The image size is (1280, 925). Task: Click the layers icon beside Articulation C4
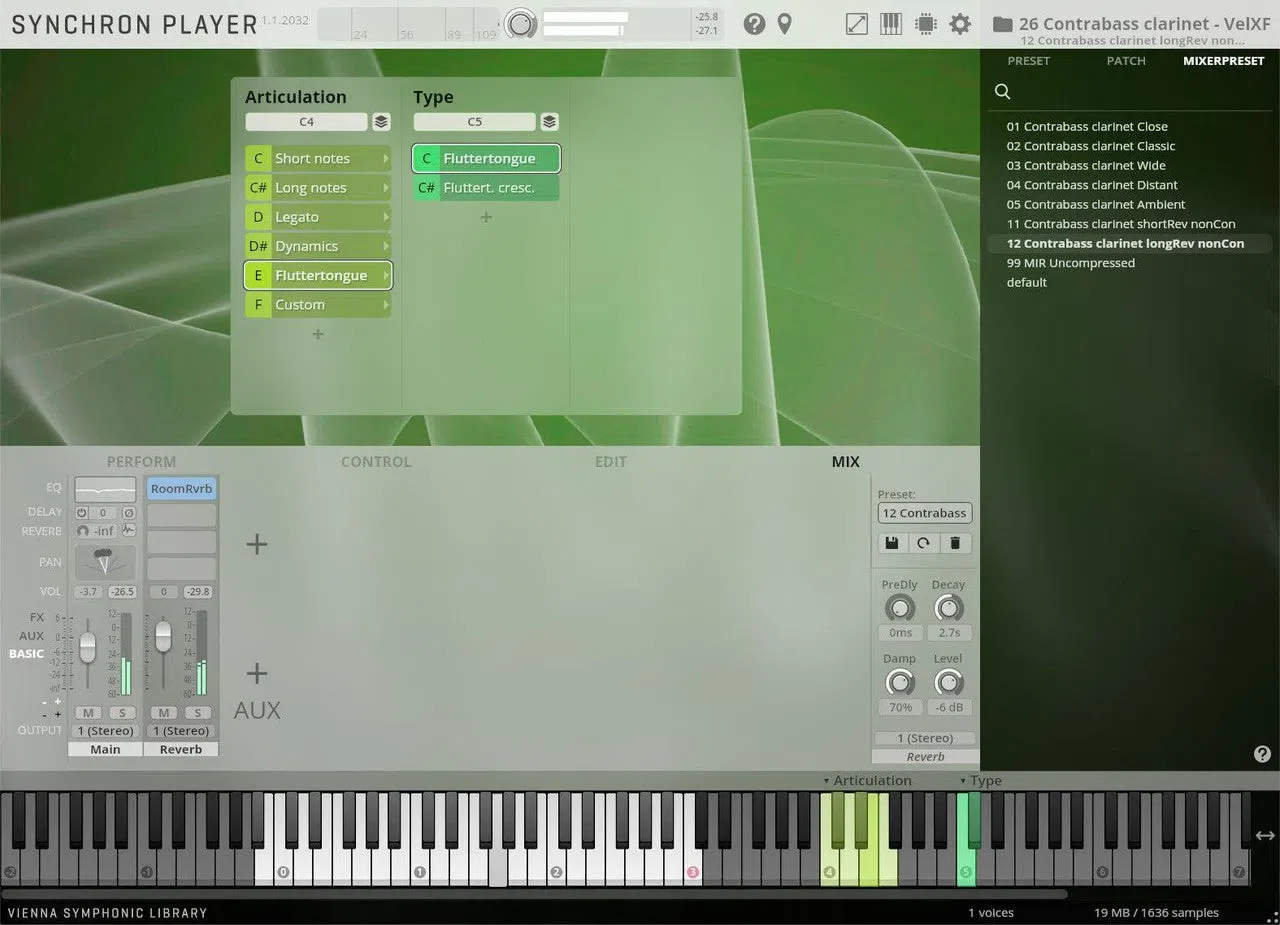tap(381, 122)
